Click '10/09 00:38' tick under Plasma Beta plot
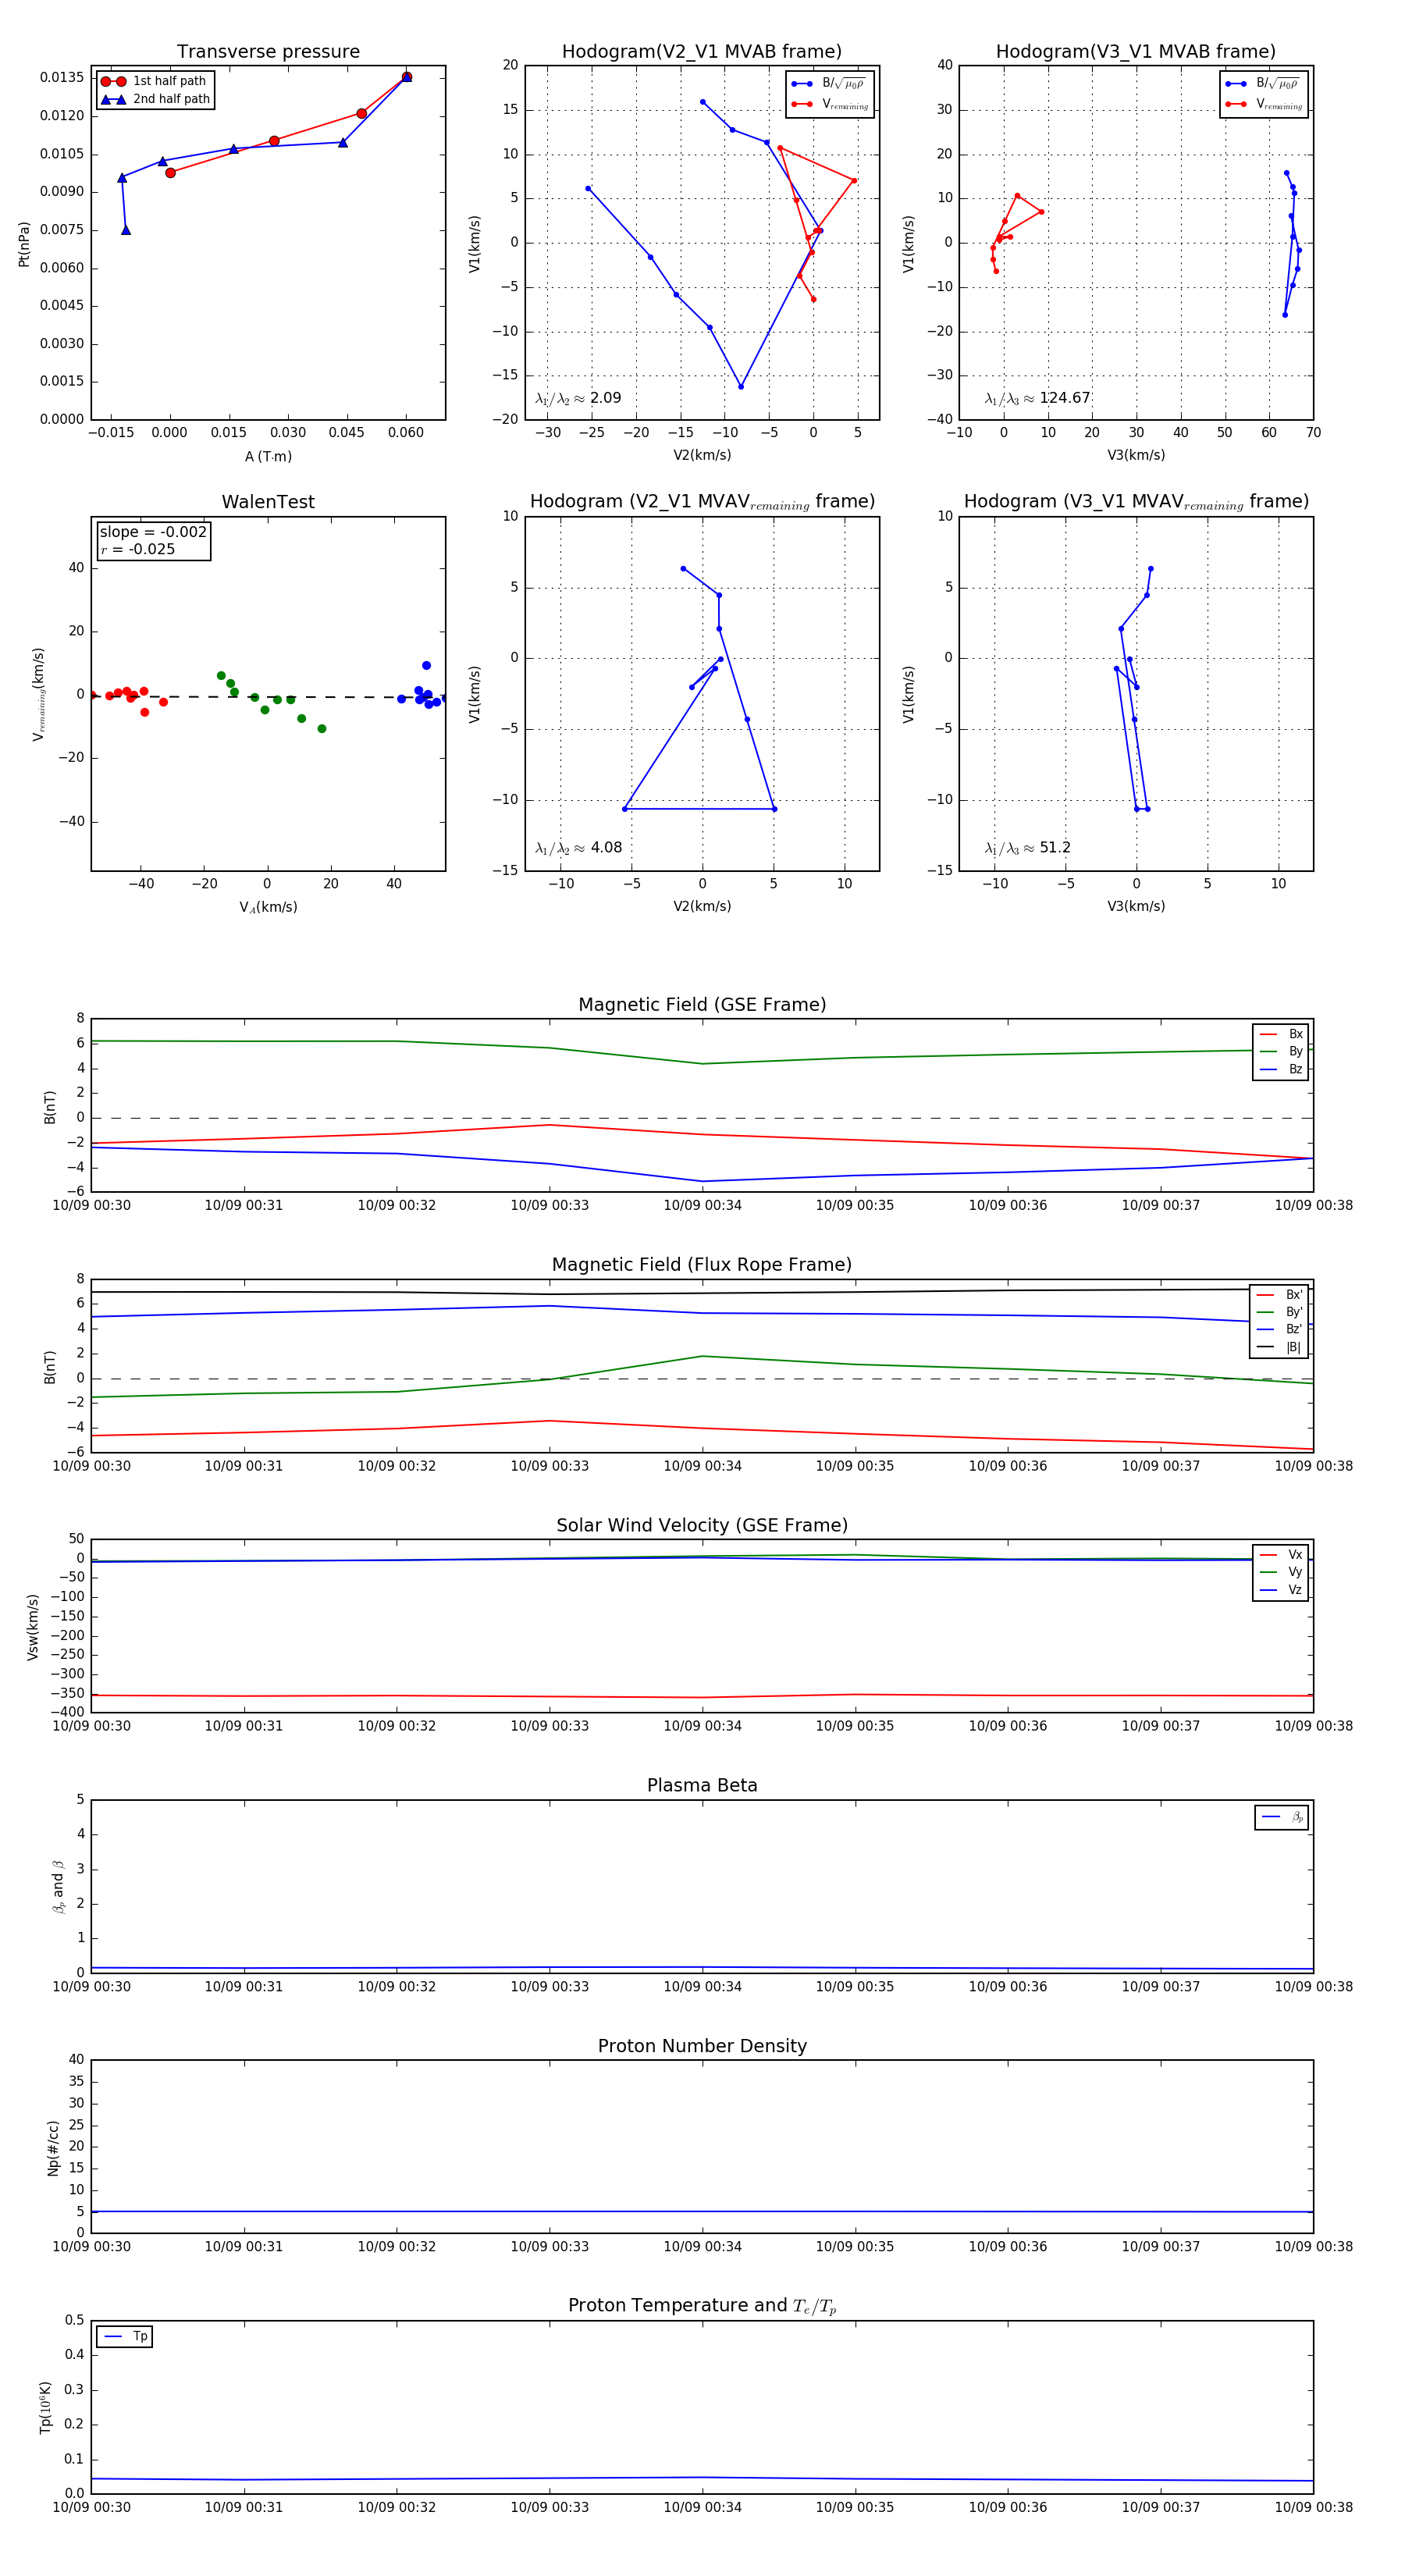This screenshot has width=1405, height=2576. click(x=1313, y=1986)
